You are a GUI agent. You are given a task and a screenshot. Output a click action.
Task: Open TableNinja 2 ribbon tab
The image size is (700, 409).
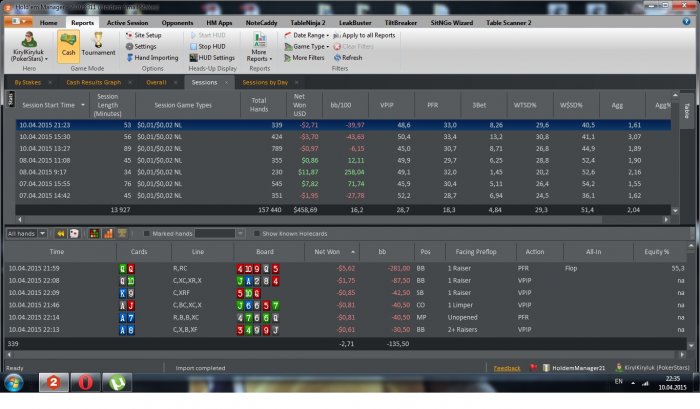308,22
